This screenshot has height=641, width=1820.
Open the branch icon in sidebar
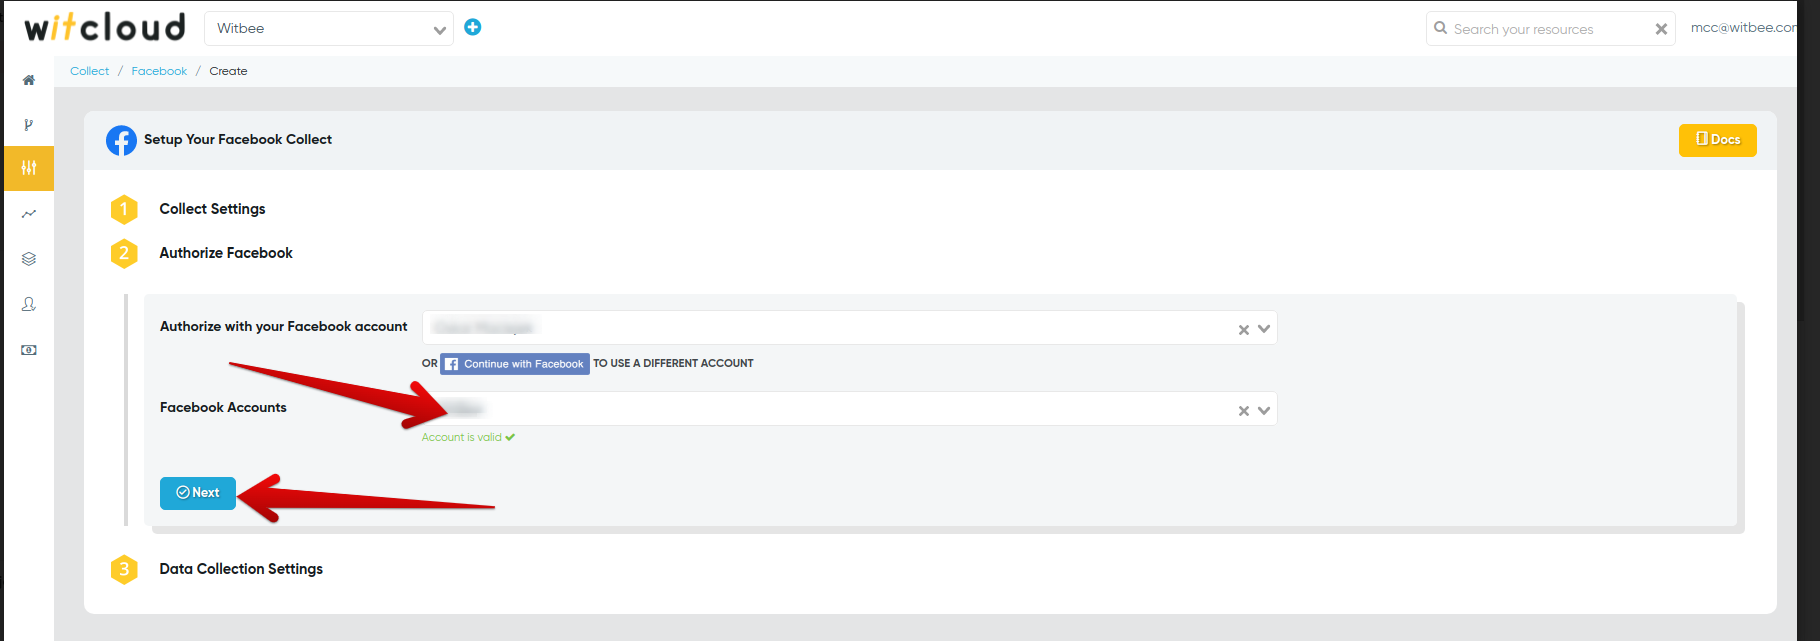[x=29, y=125]
